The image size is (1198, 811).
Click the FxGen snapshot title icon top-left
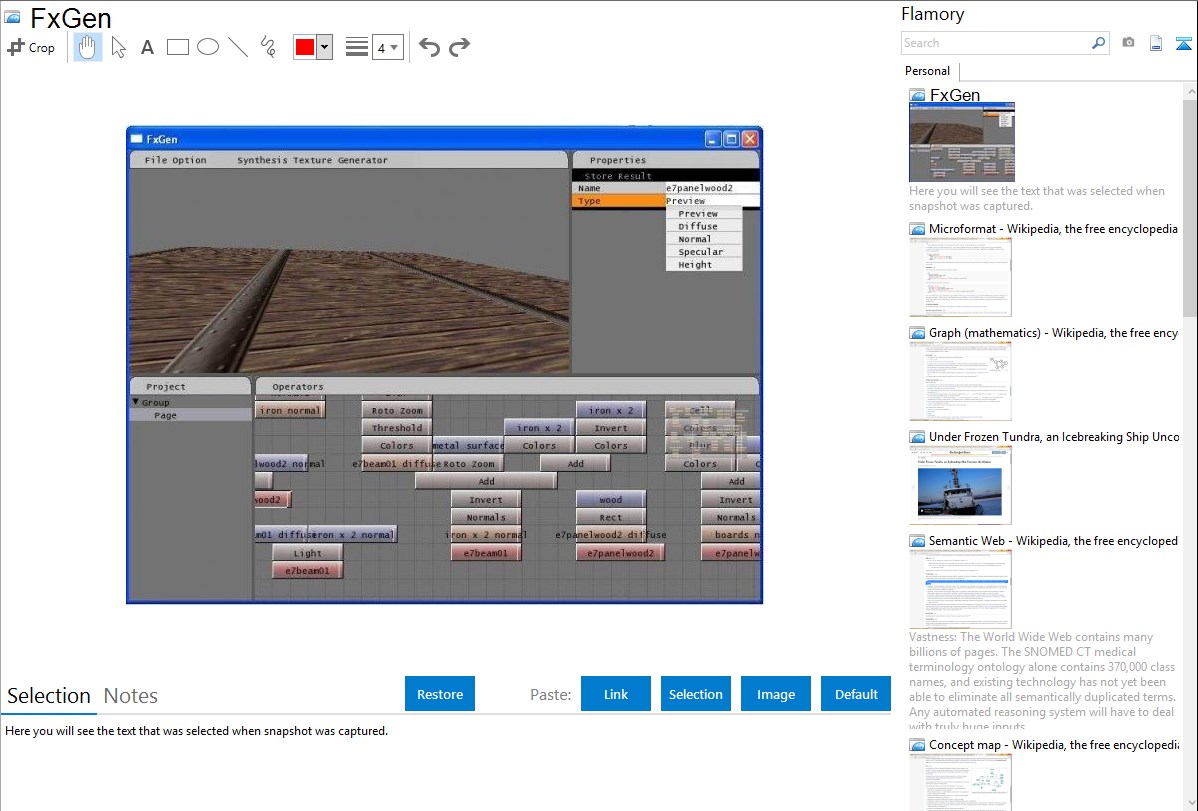coord(13,17)
